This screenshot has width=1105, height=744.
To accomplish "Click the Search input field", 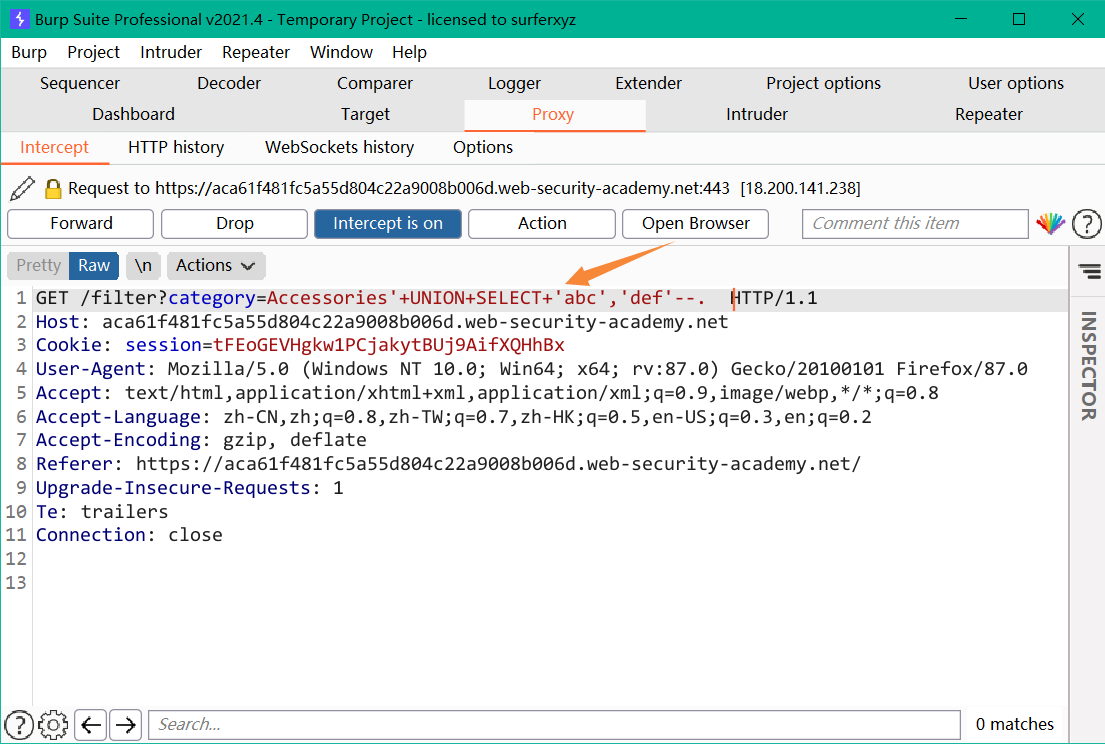I will tap(554, 724).
